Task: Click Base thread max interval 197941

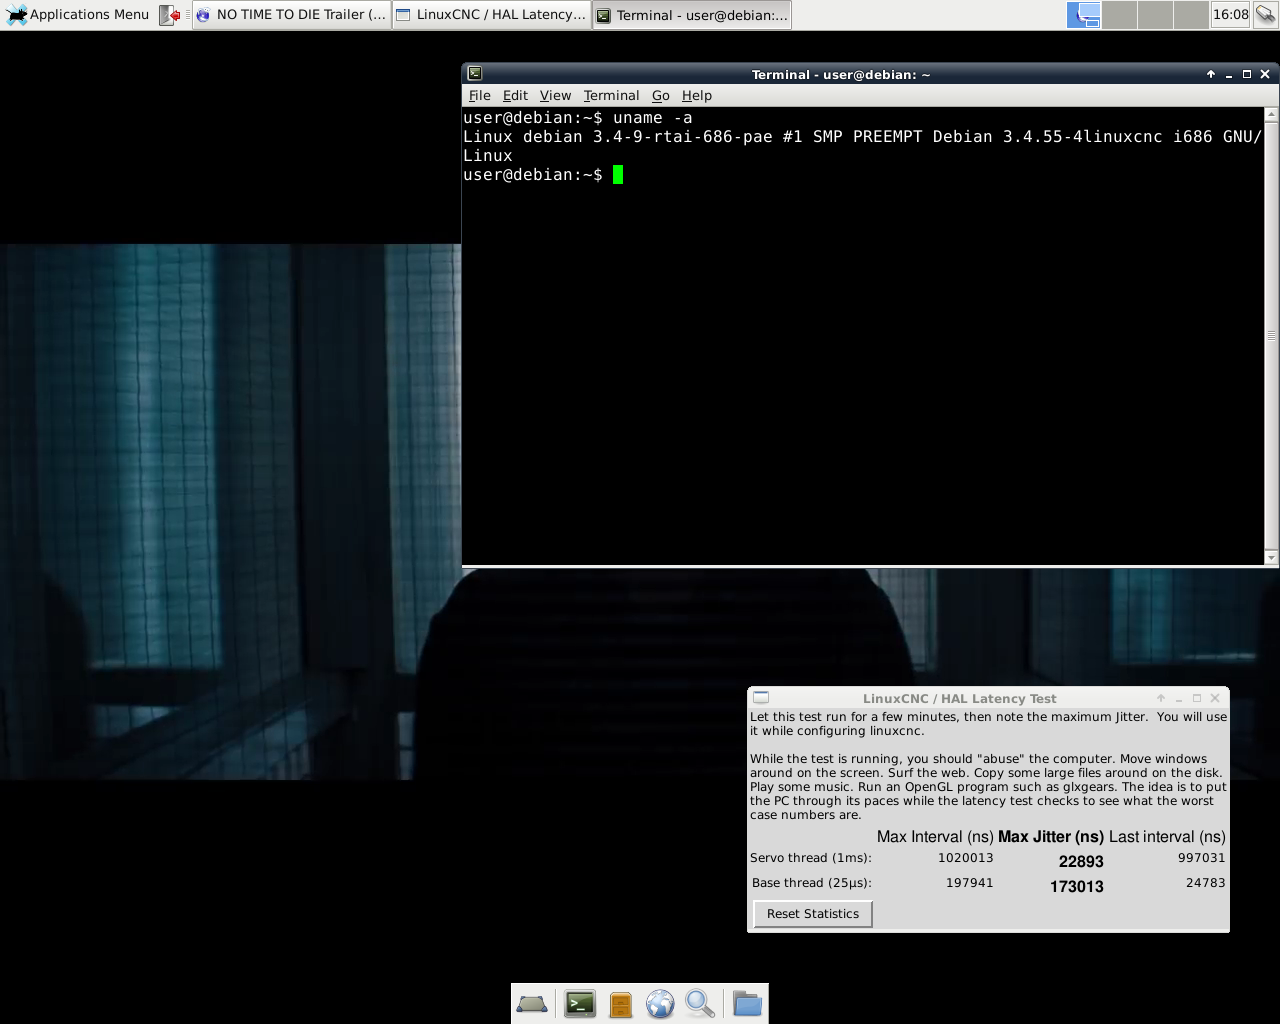Action: [970, 883]
